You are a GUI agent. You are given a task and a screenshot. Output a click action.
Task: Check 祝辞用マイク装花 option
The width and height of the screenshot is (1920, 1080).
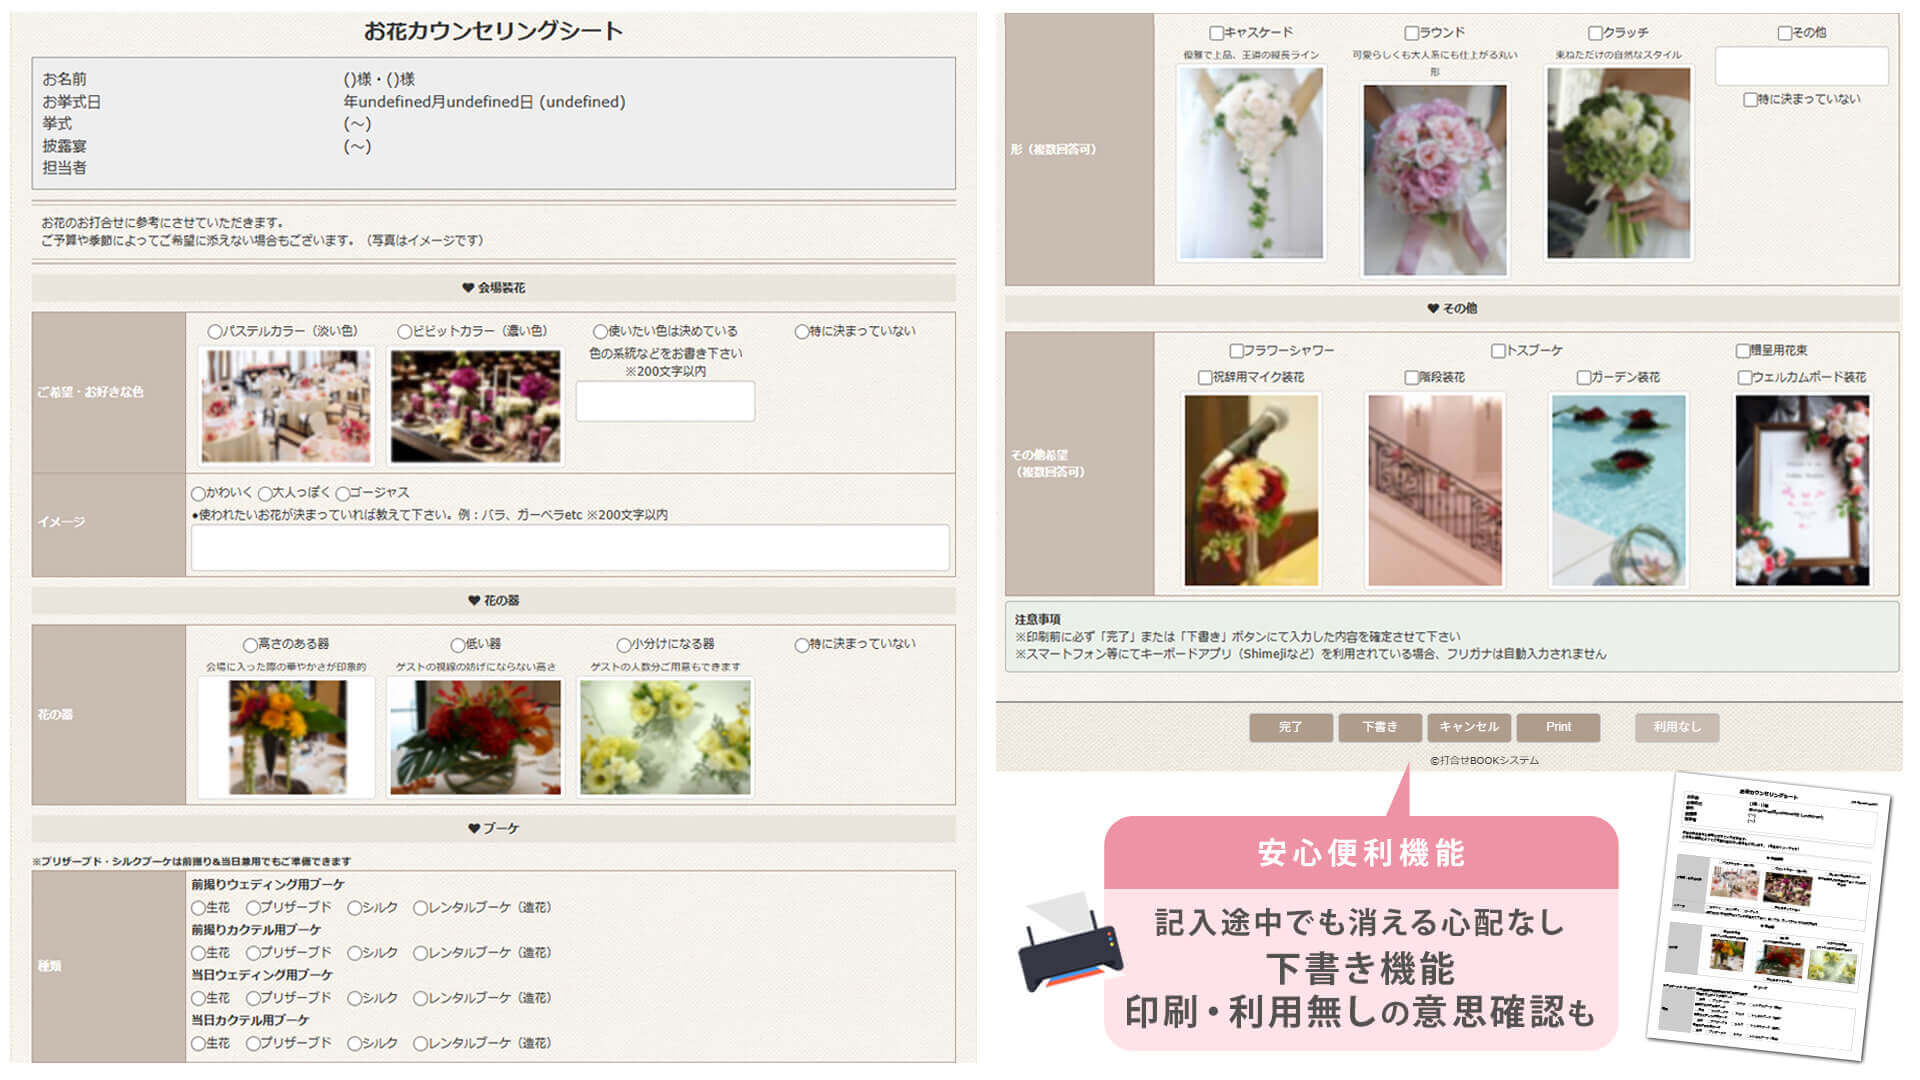(1205, 378)
